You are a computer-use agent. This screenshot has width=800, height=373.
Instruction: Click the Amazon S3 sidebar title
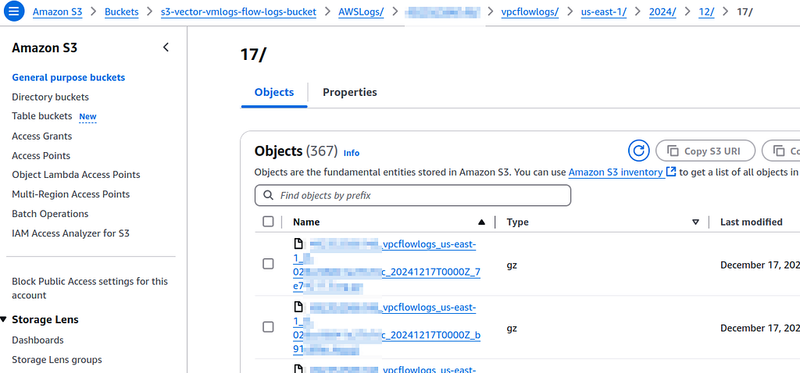click(44, 48)
